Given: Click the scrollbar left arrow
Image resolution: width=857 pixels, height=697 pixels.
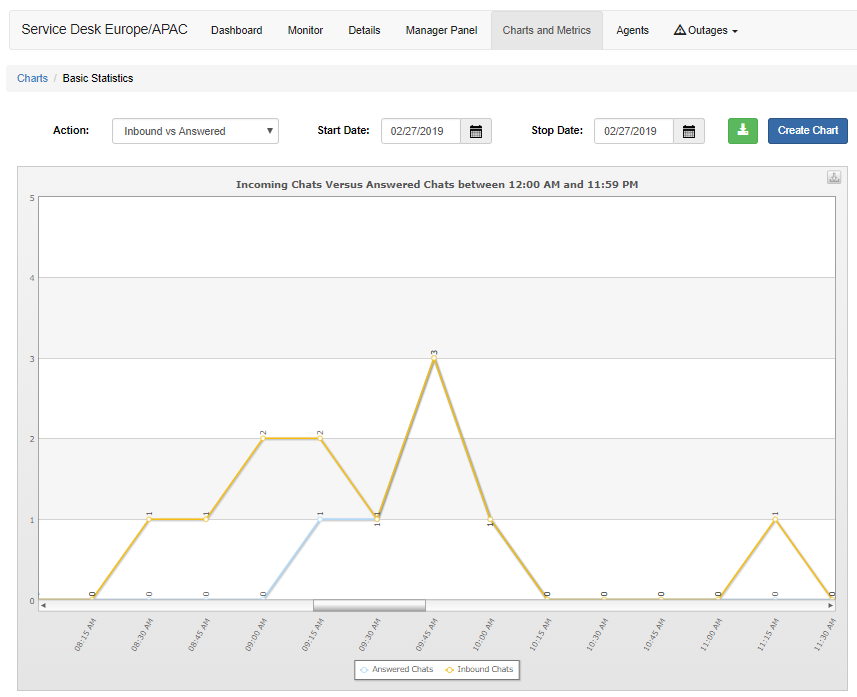Looking at the screenshot, I should coord(43,606).
